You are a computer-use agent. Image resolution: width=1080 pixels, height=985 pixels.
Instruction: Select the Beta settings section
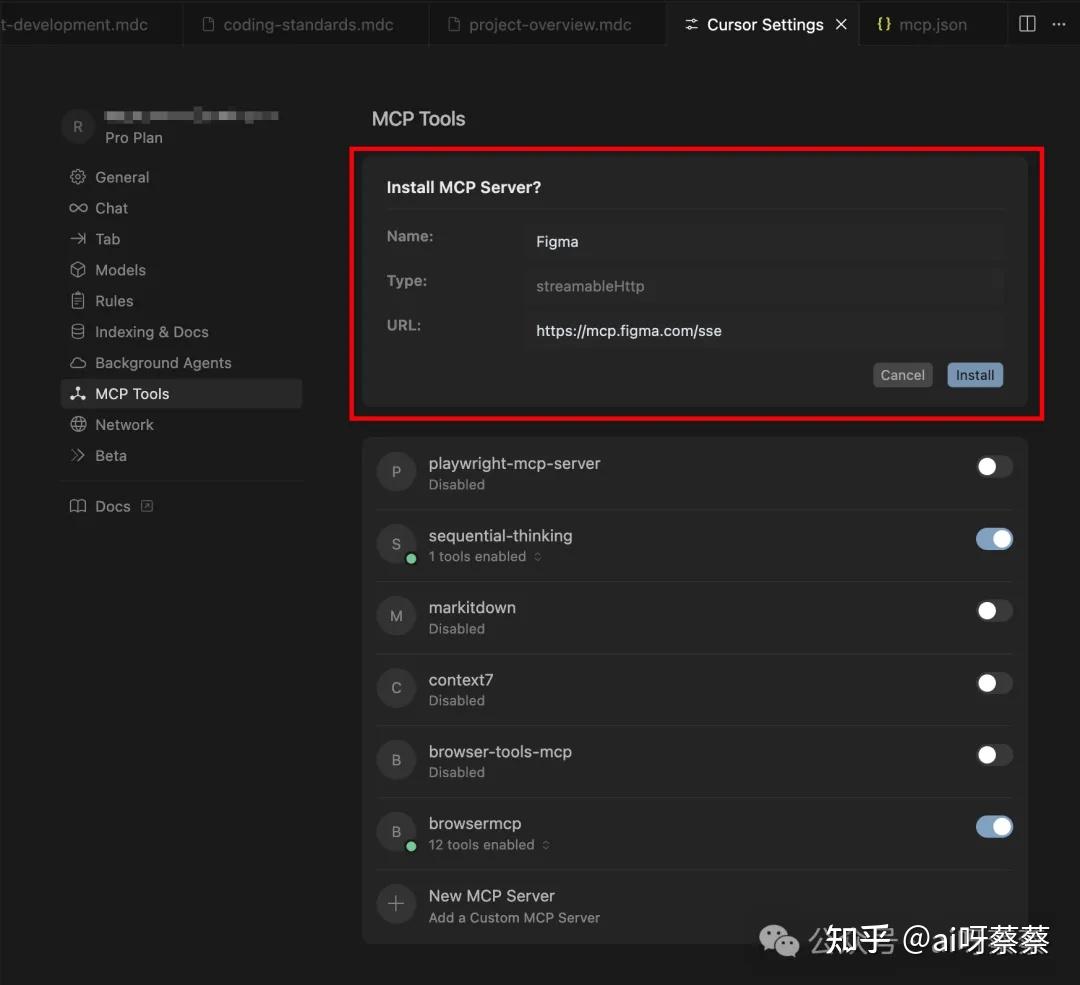point(110,455)
